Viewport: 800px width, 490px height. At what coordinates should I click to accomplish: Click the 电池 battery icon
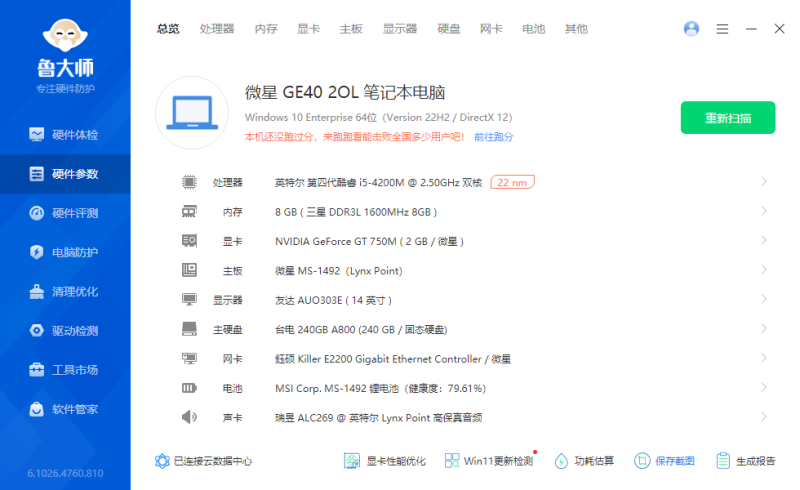click(189, 388)
